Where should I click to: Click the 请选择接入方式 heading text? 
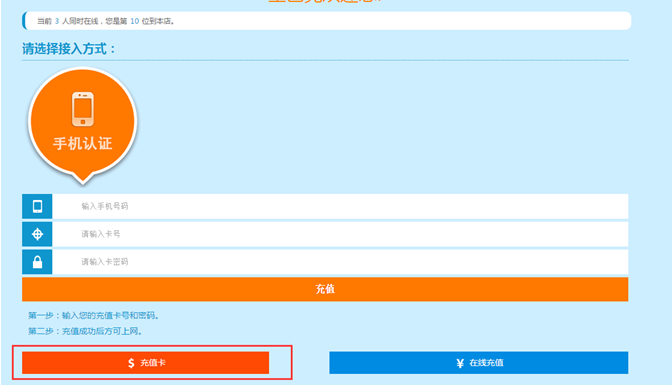click(69, 49)
